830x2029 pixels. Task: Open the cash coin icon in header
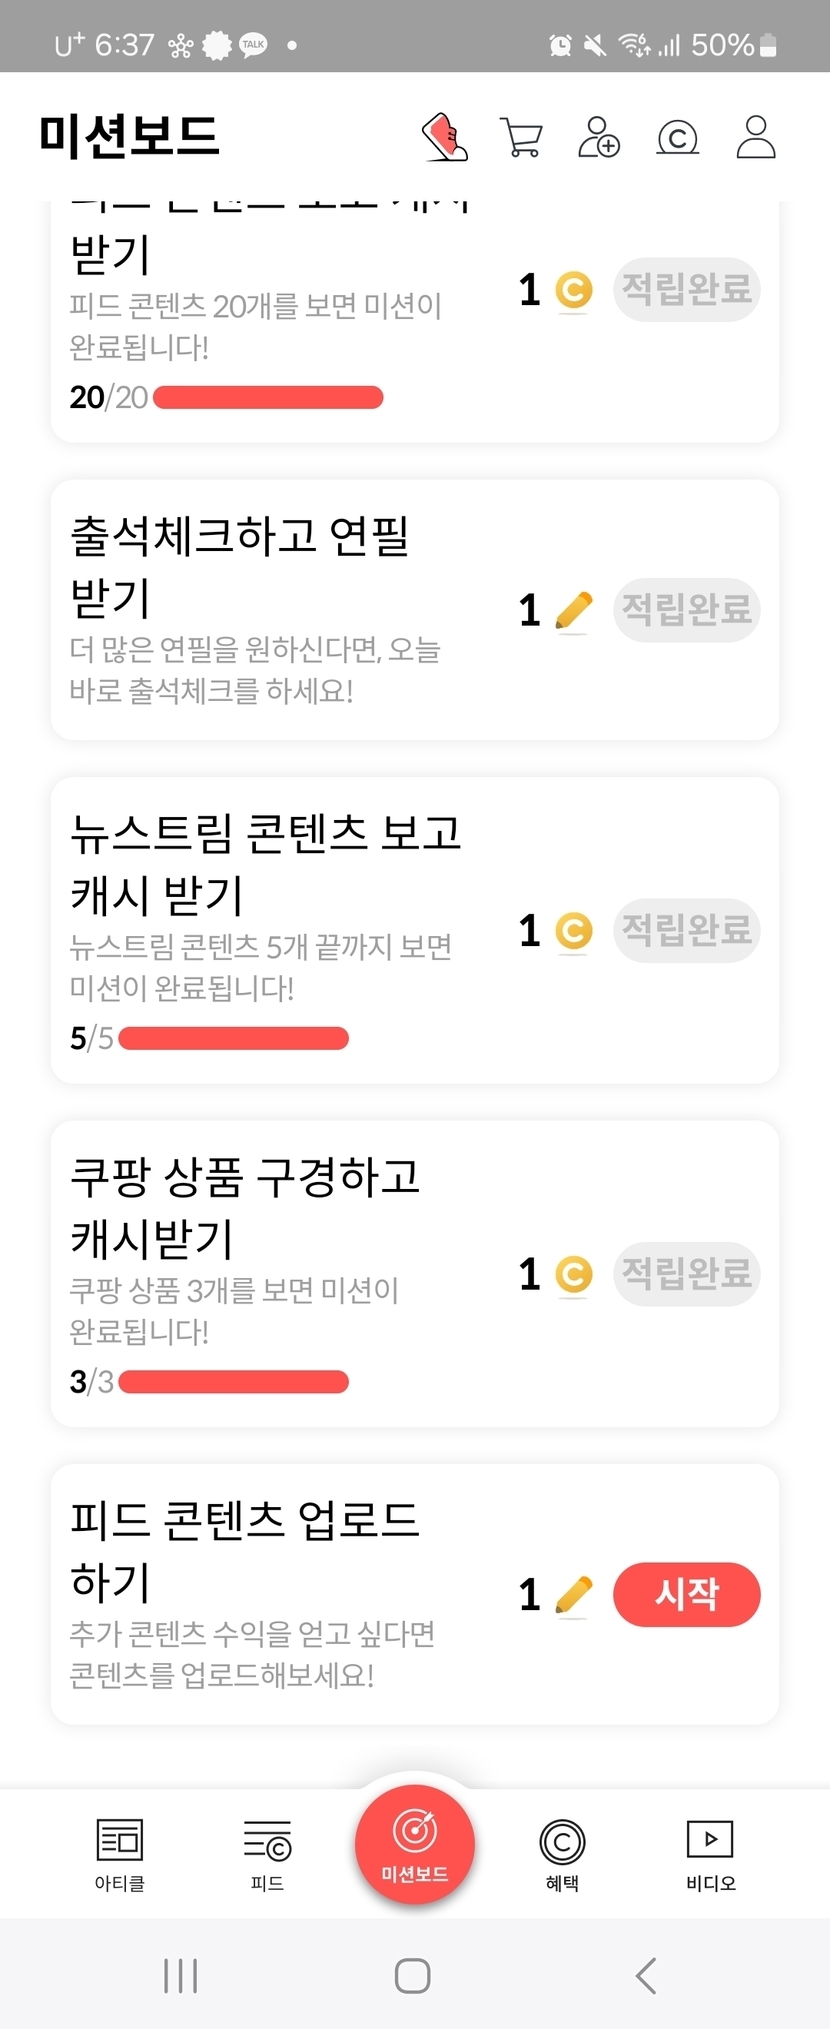pos(677,138)
